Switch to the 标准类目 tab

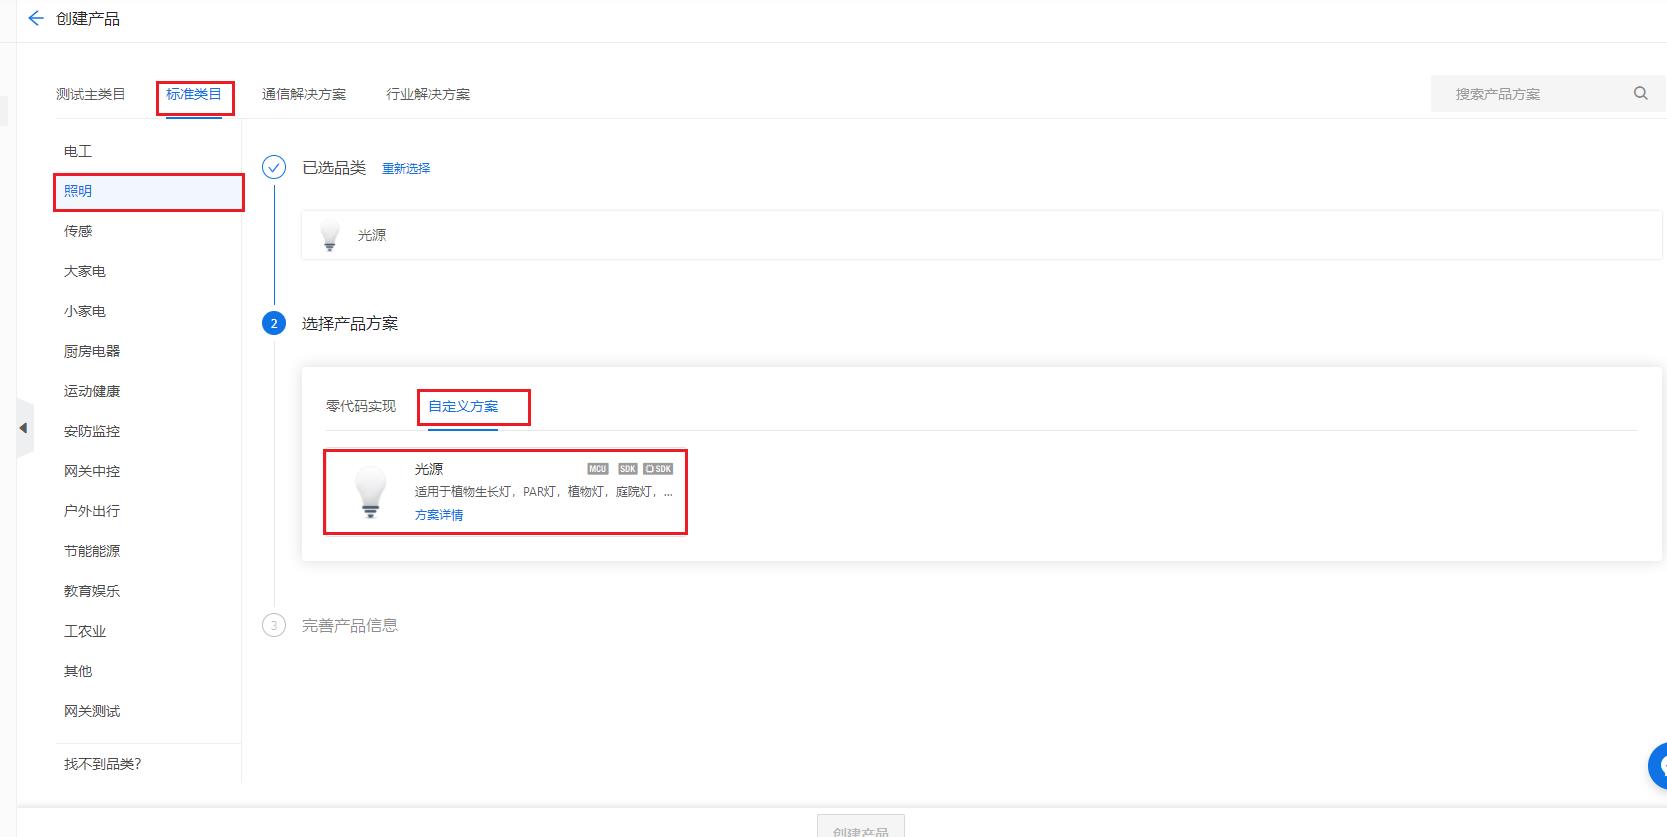[x=194, y=94]
